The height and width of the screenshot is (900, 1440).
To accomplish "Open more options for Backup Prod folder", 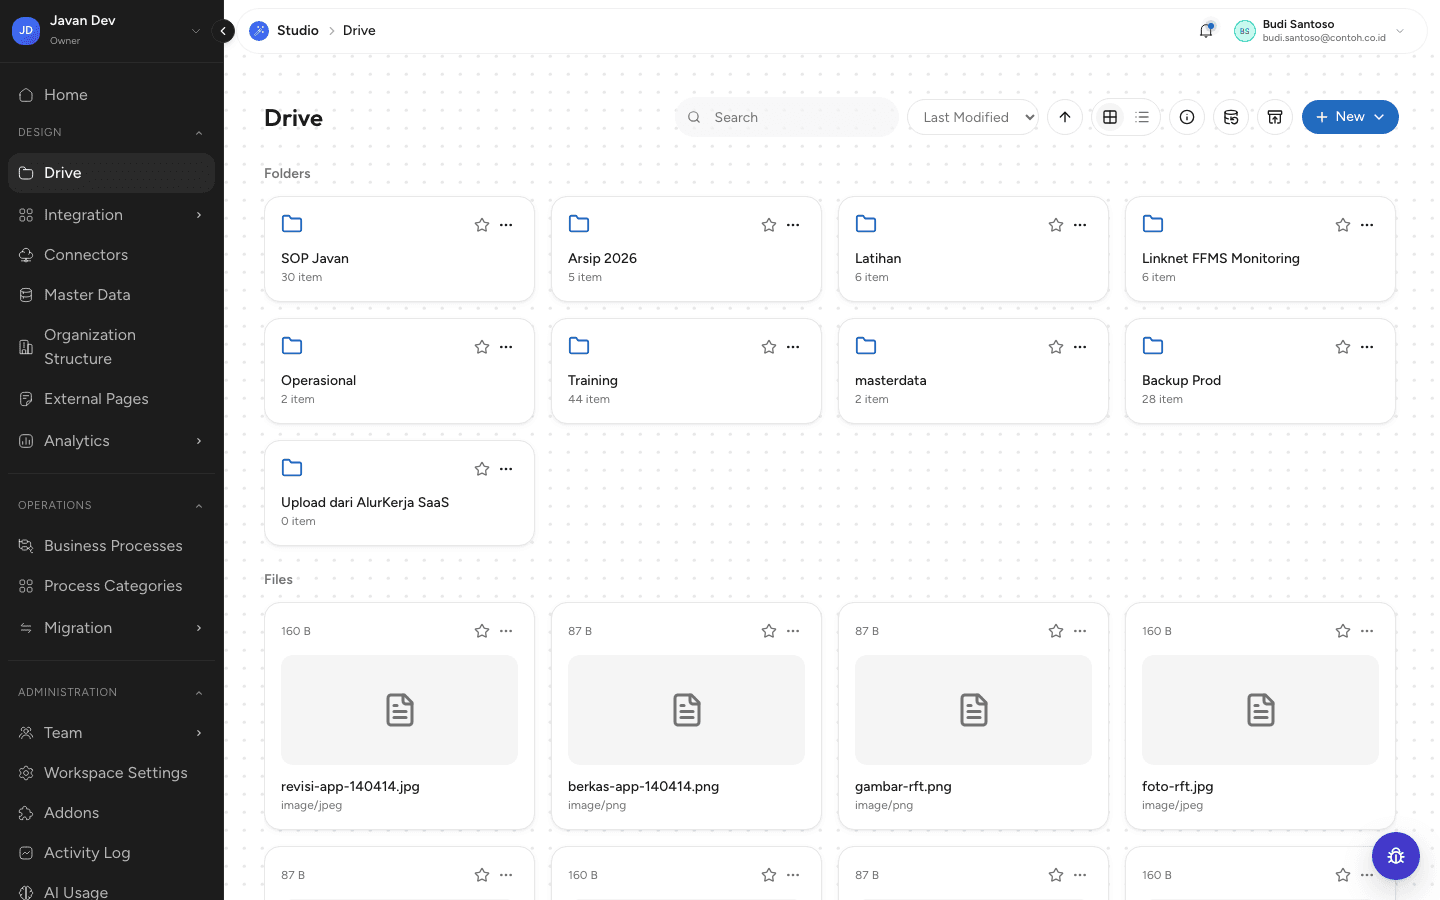I will click(x=1367, y=347).
